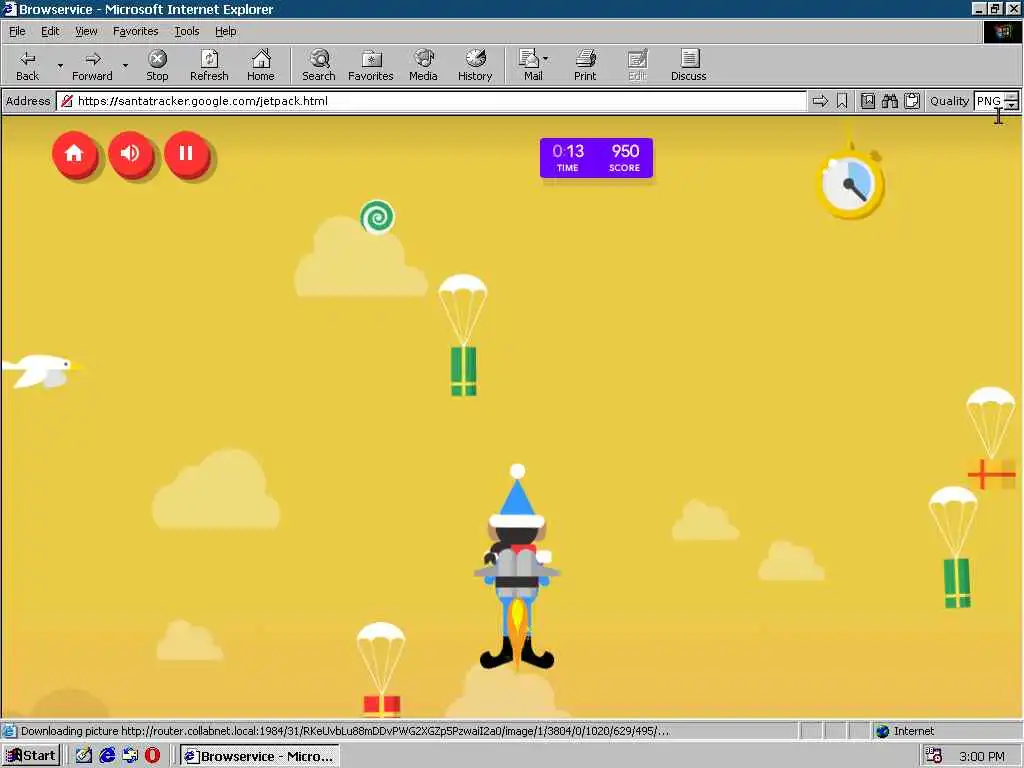Image resolution: width=1024 pixels, height=768 pixels.
Task: Click the red Home button in game
Action: click(x=74, y=154)
